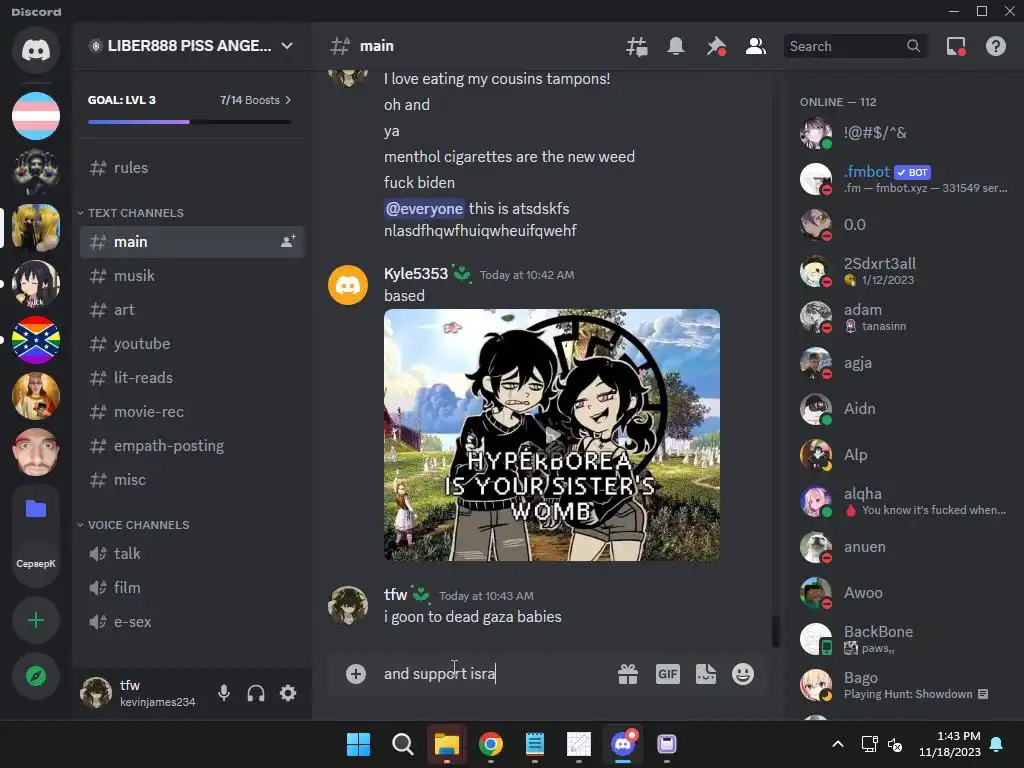Toggle the member list icon

tap(756, 46)
